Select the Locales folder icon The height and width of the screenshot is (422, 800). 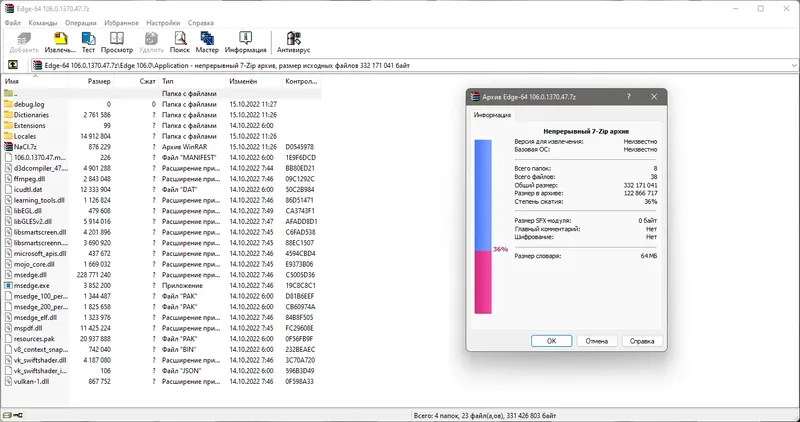(8, 136)
